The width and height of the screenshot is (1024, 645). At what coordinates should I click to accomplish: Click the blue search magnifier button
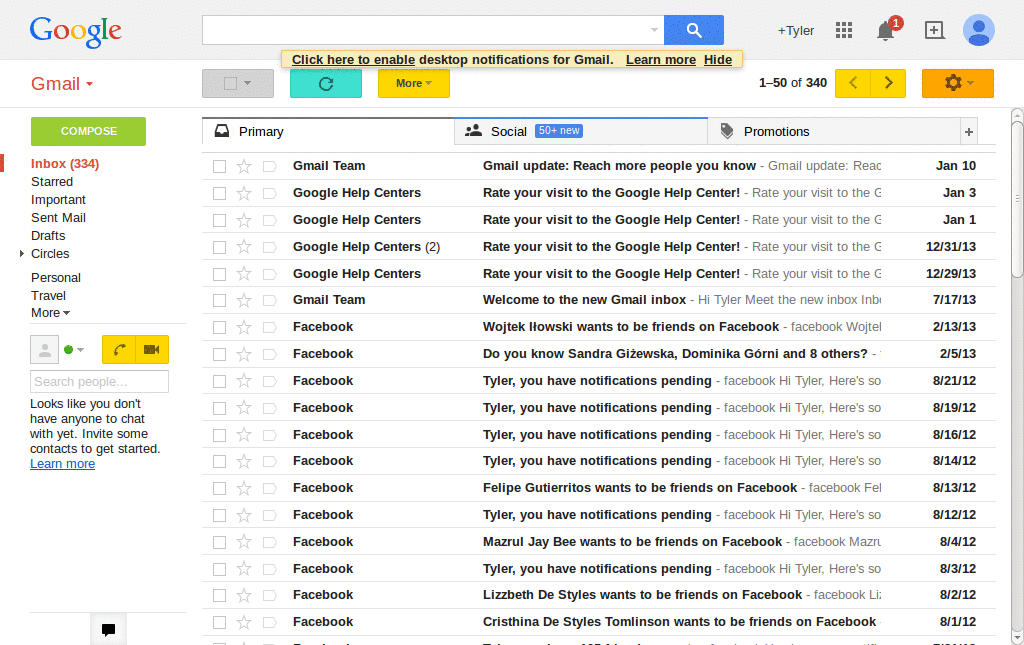click(694, 30)
